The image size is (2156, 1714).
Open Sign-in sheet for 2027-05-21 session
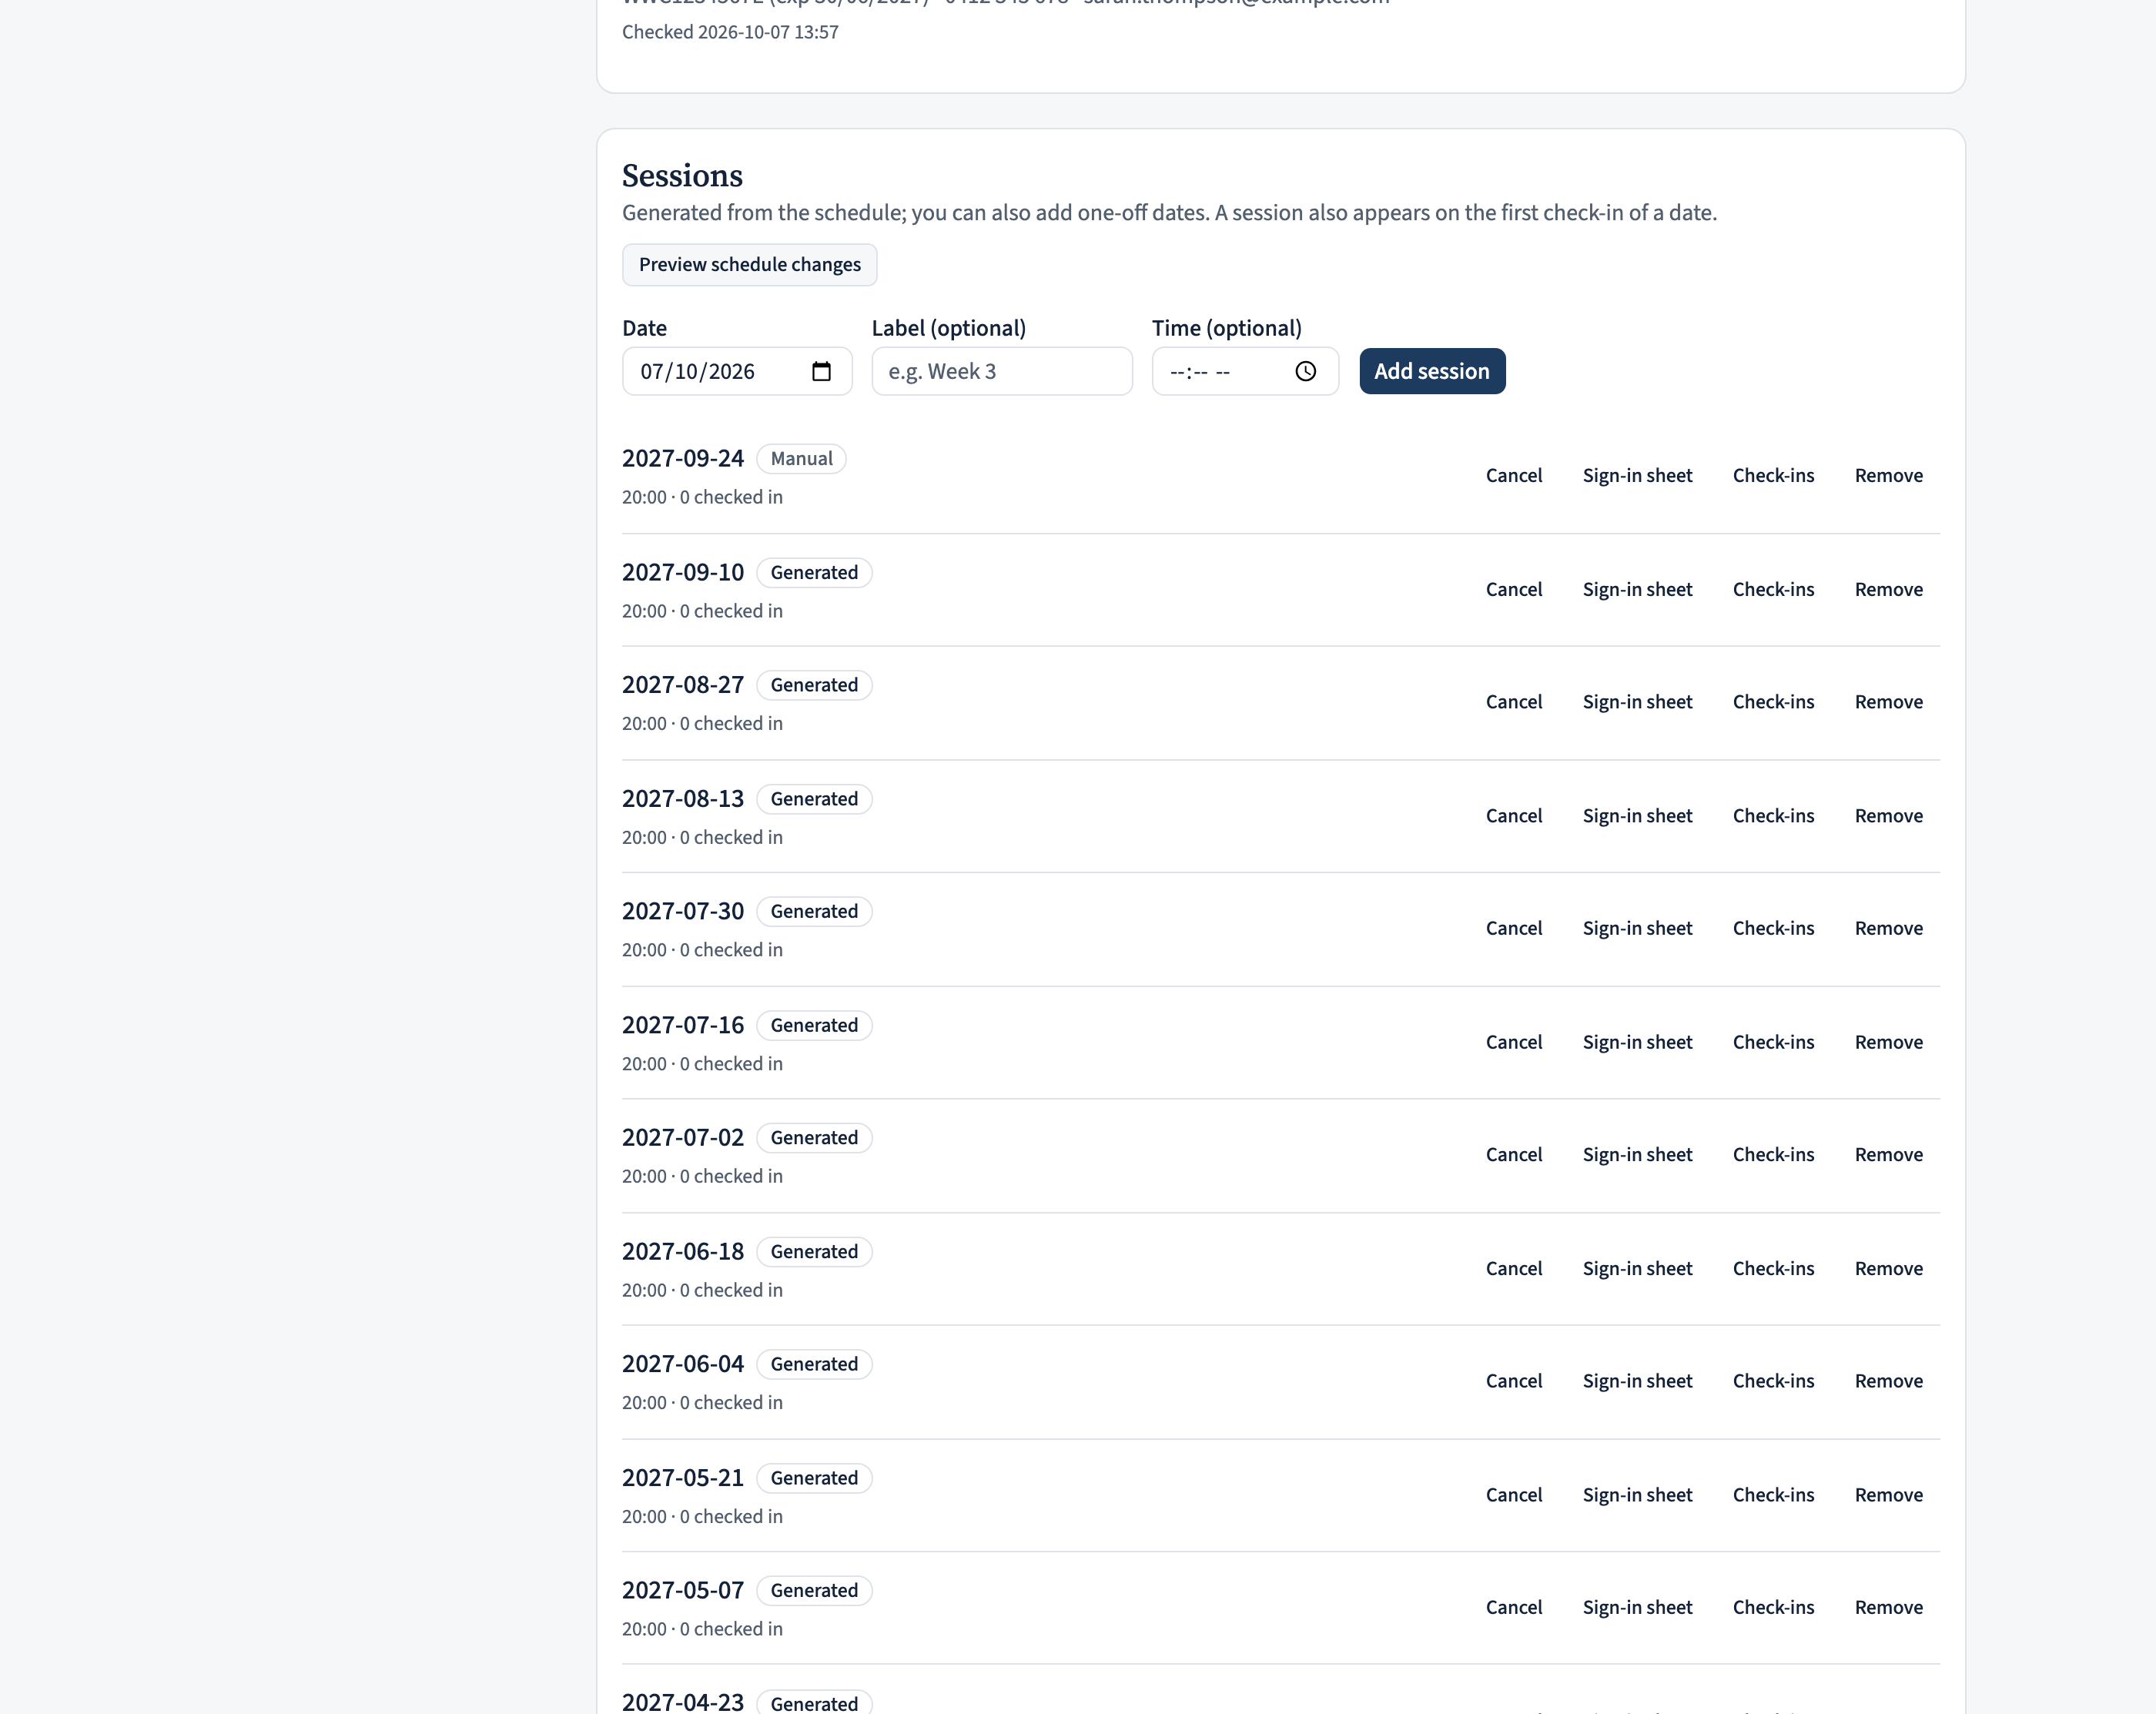pyautogui.click(x=1637, y=1495)
